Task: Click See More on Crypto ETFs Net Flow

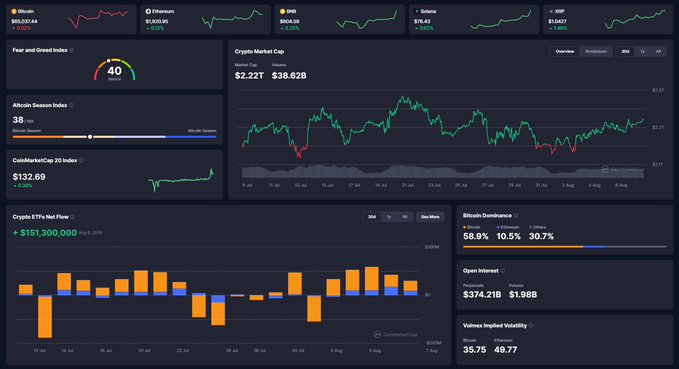Action: click(430, 217)
